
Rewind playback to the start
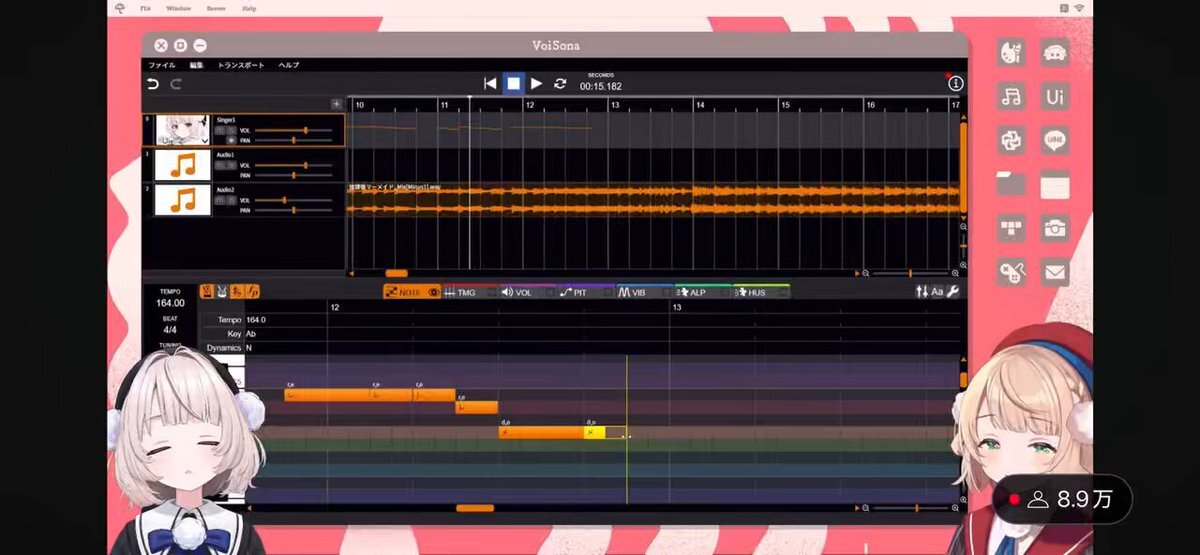pos(490,84)
